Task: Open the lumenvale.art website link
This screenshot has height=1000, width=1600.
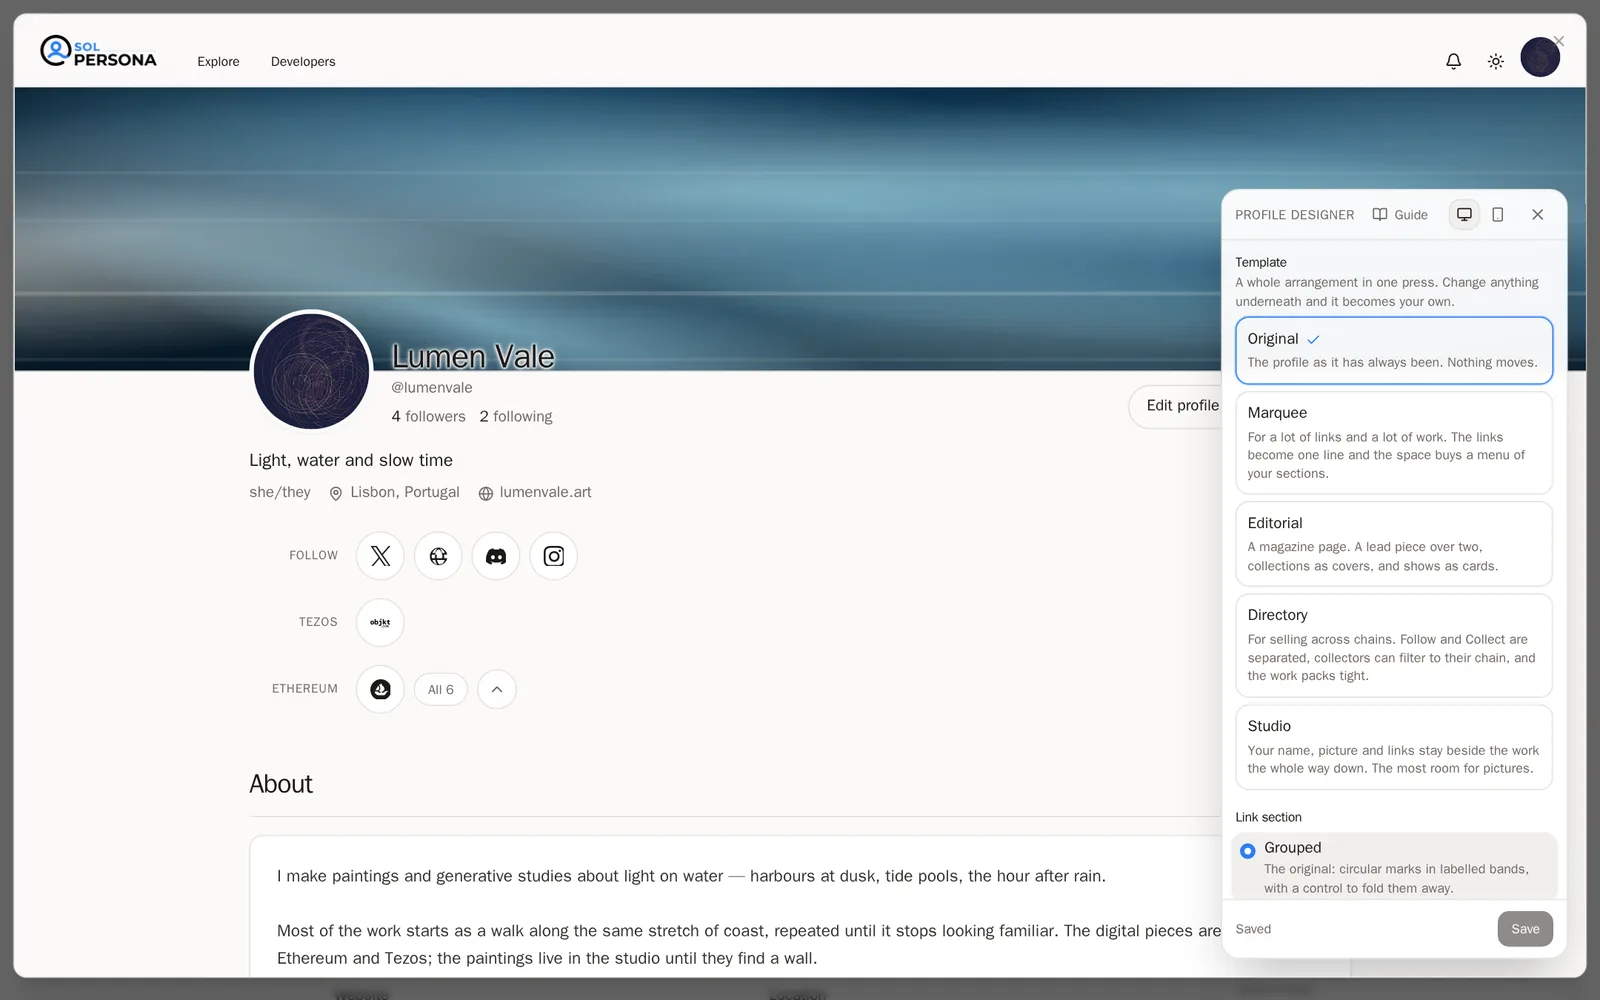Action: (x=535, y=492)
